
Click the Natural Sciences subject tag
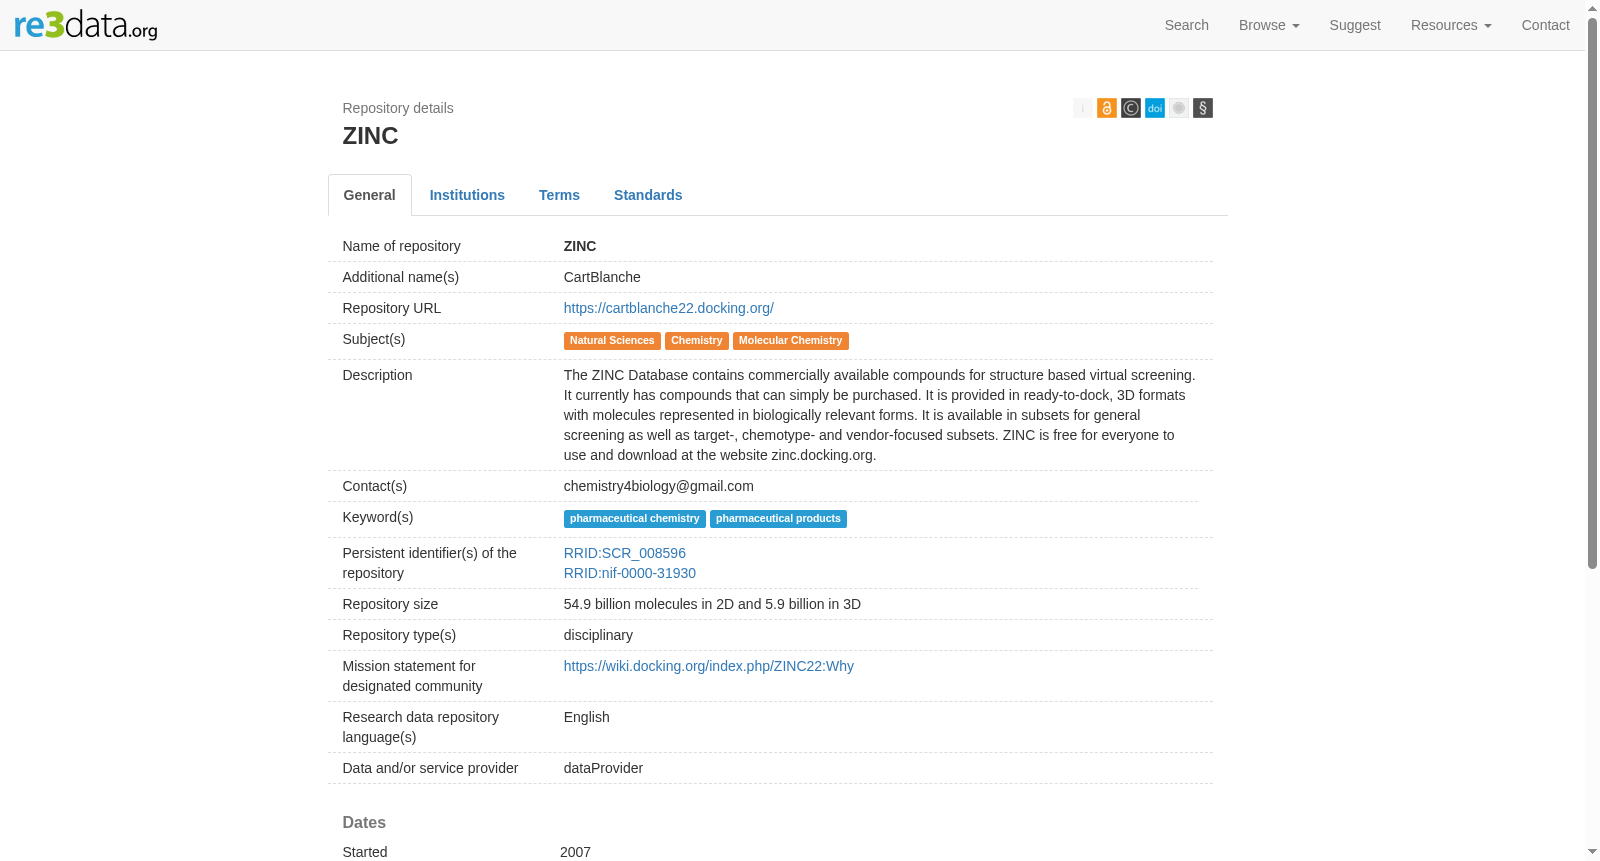[x=612, y=341]
